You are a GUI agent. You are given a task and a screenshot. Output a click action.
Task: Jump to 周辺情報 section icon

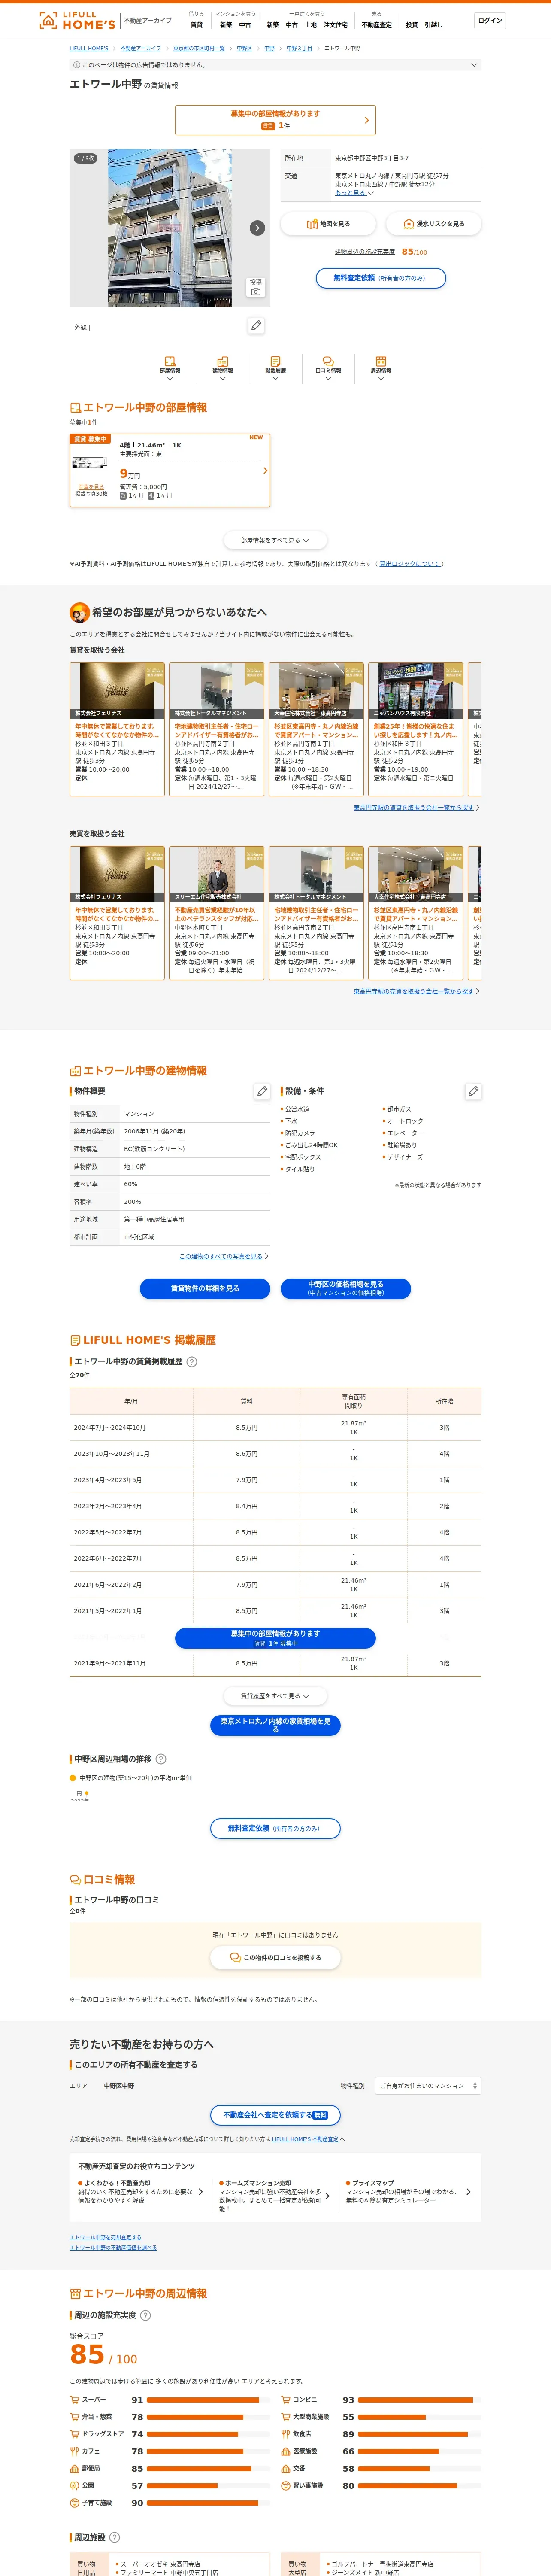(381, 367)
